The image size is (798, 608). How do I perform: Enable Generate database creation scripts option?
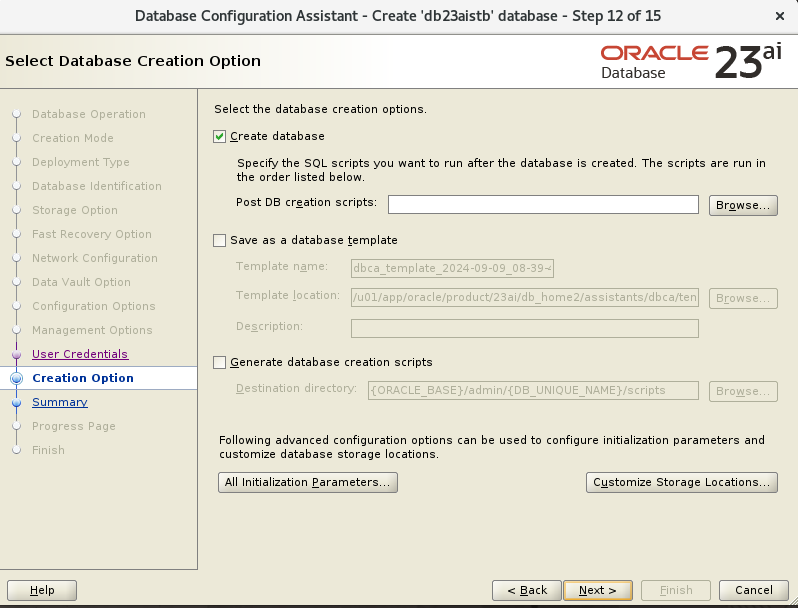pyautogui.click(x=219, y=362)
